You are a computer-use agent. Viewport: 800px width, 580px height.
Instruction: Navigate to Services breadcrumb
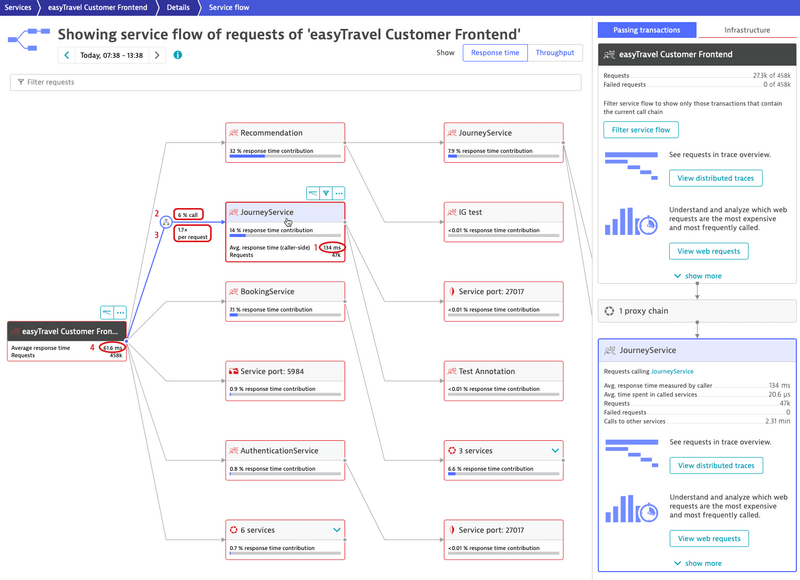(17, 7)
